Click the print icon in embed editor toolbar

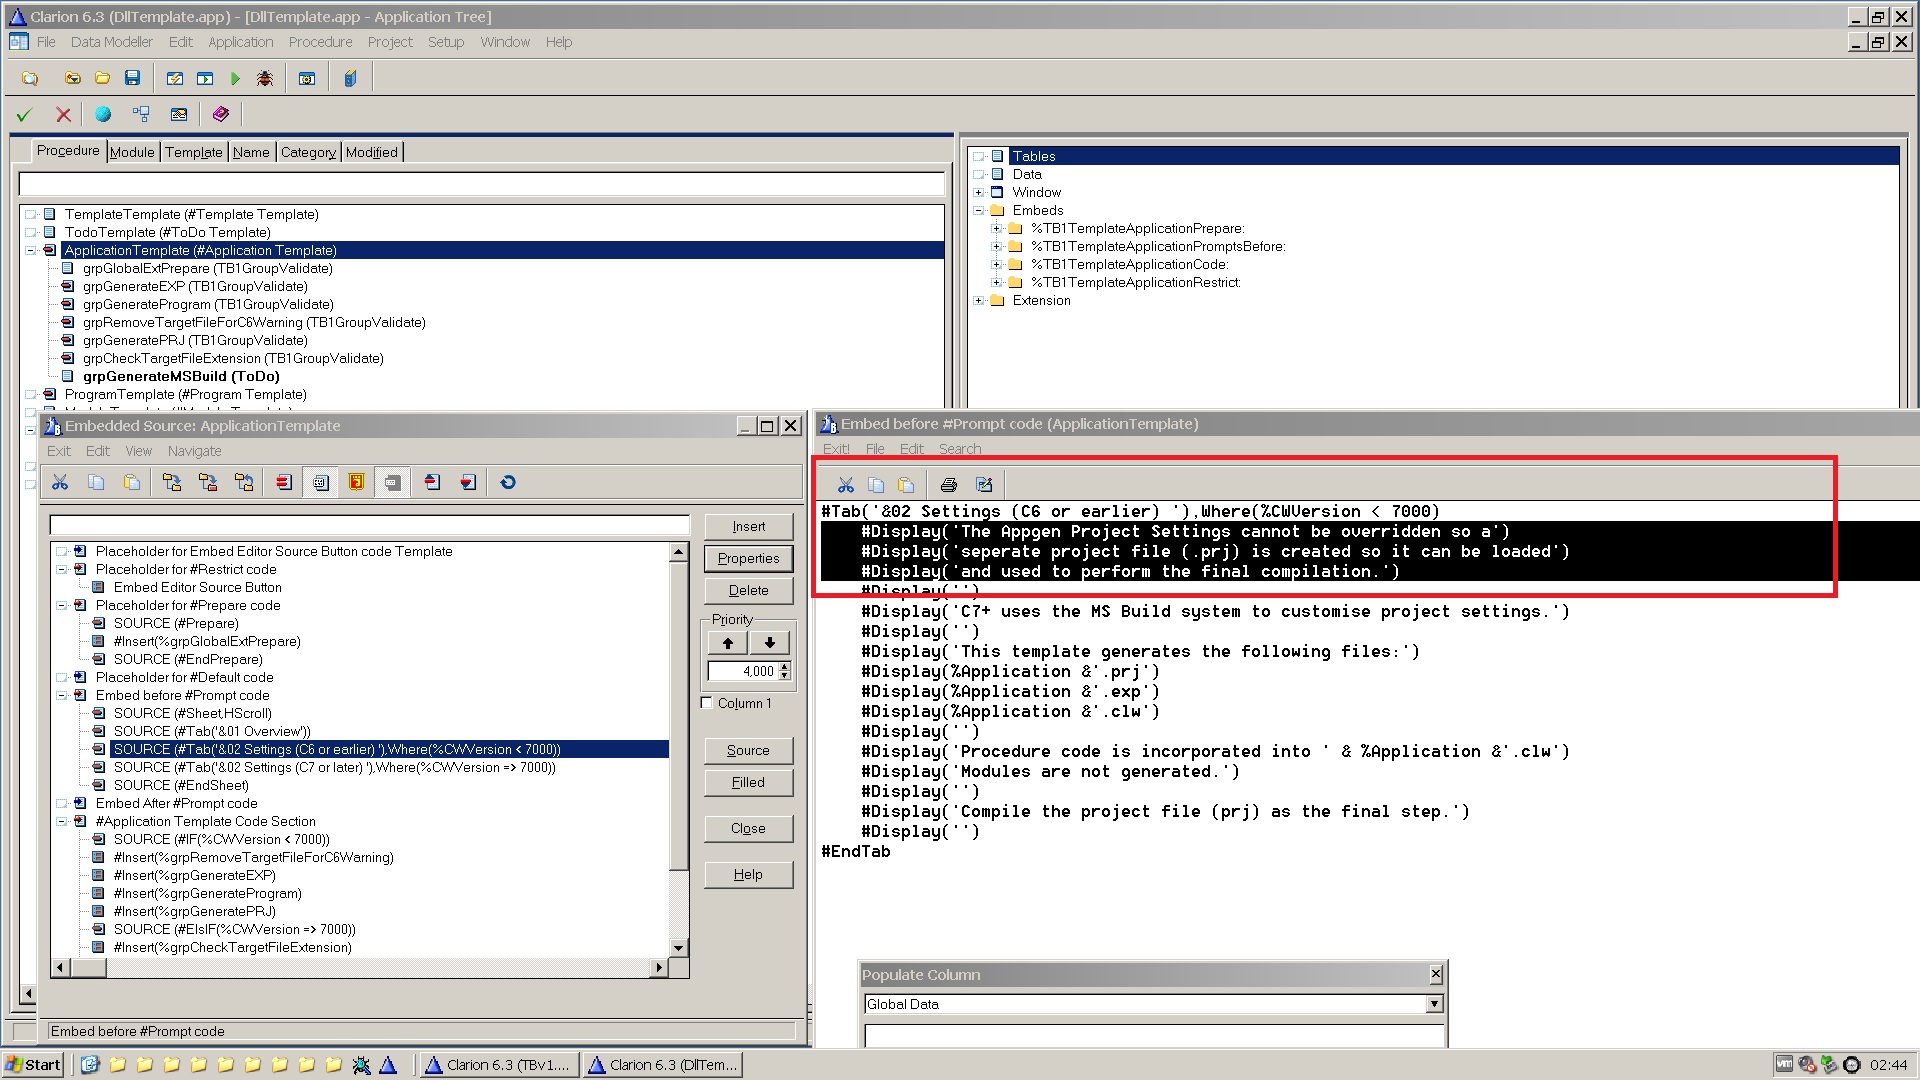click(948, 485)
